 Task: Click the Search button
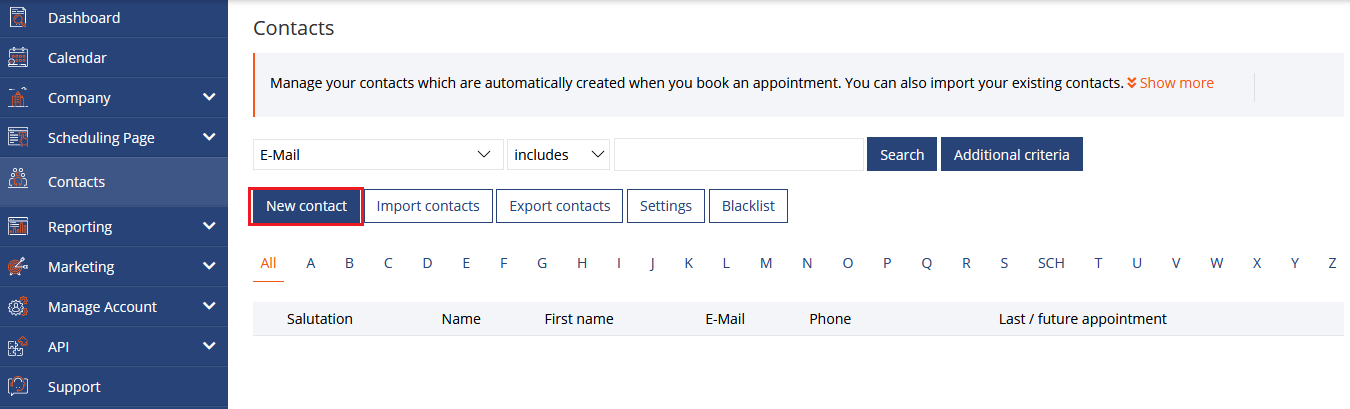902,155
